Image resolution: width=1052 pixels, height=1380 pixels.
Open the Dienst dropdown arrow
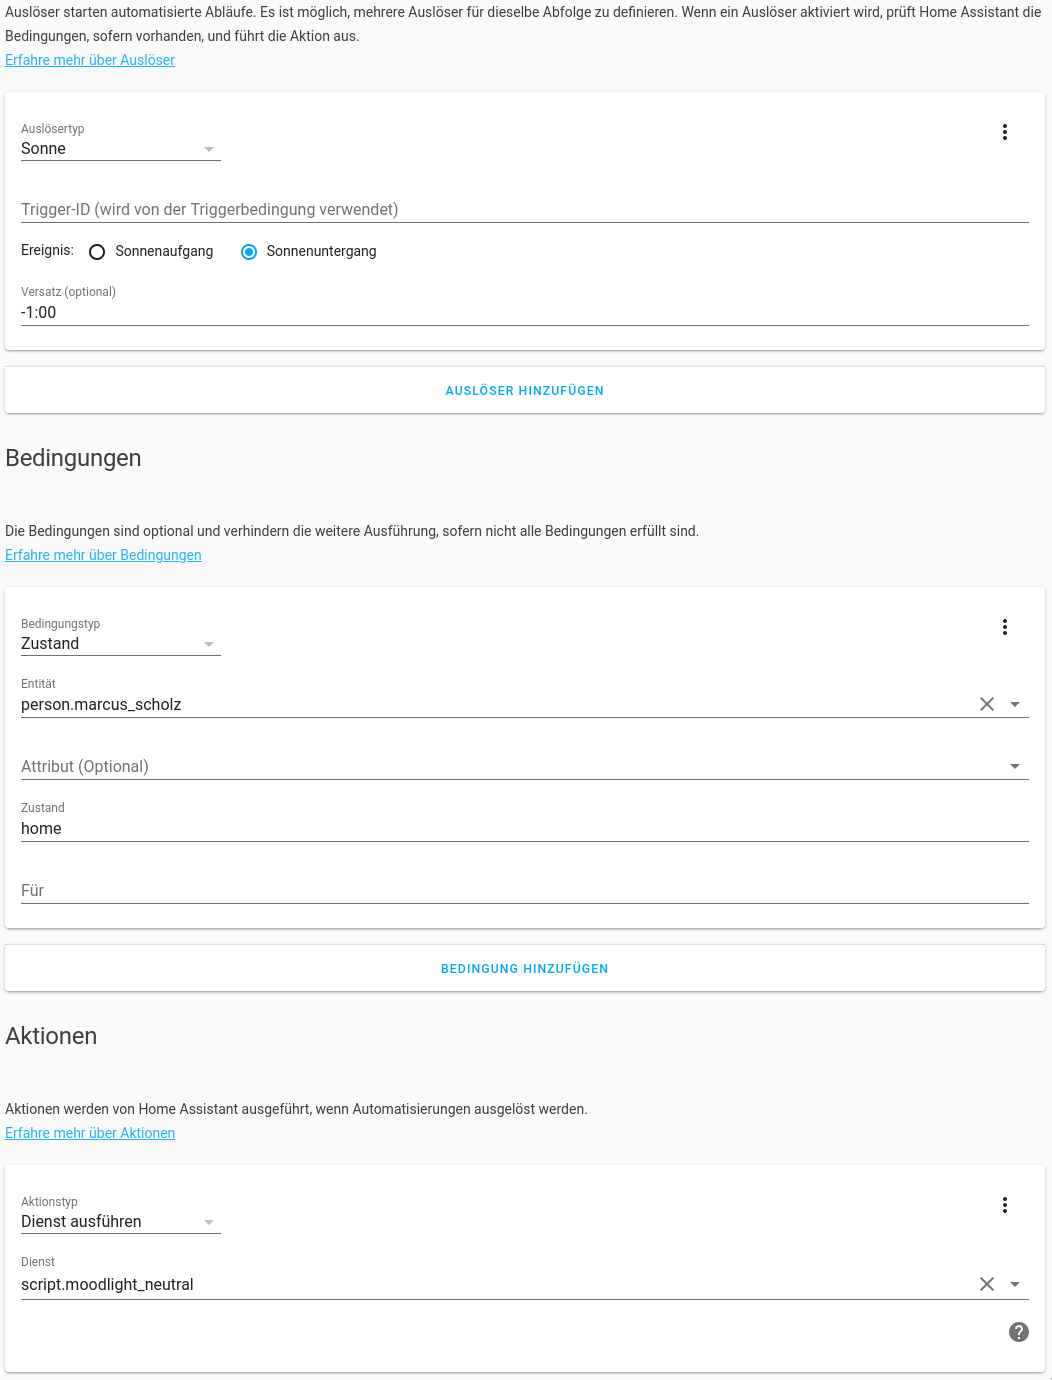point(1015,1284)
